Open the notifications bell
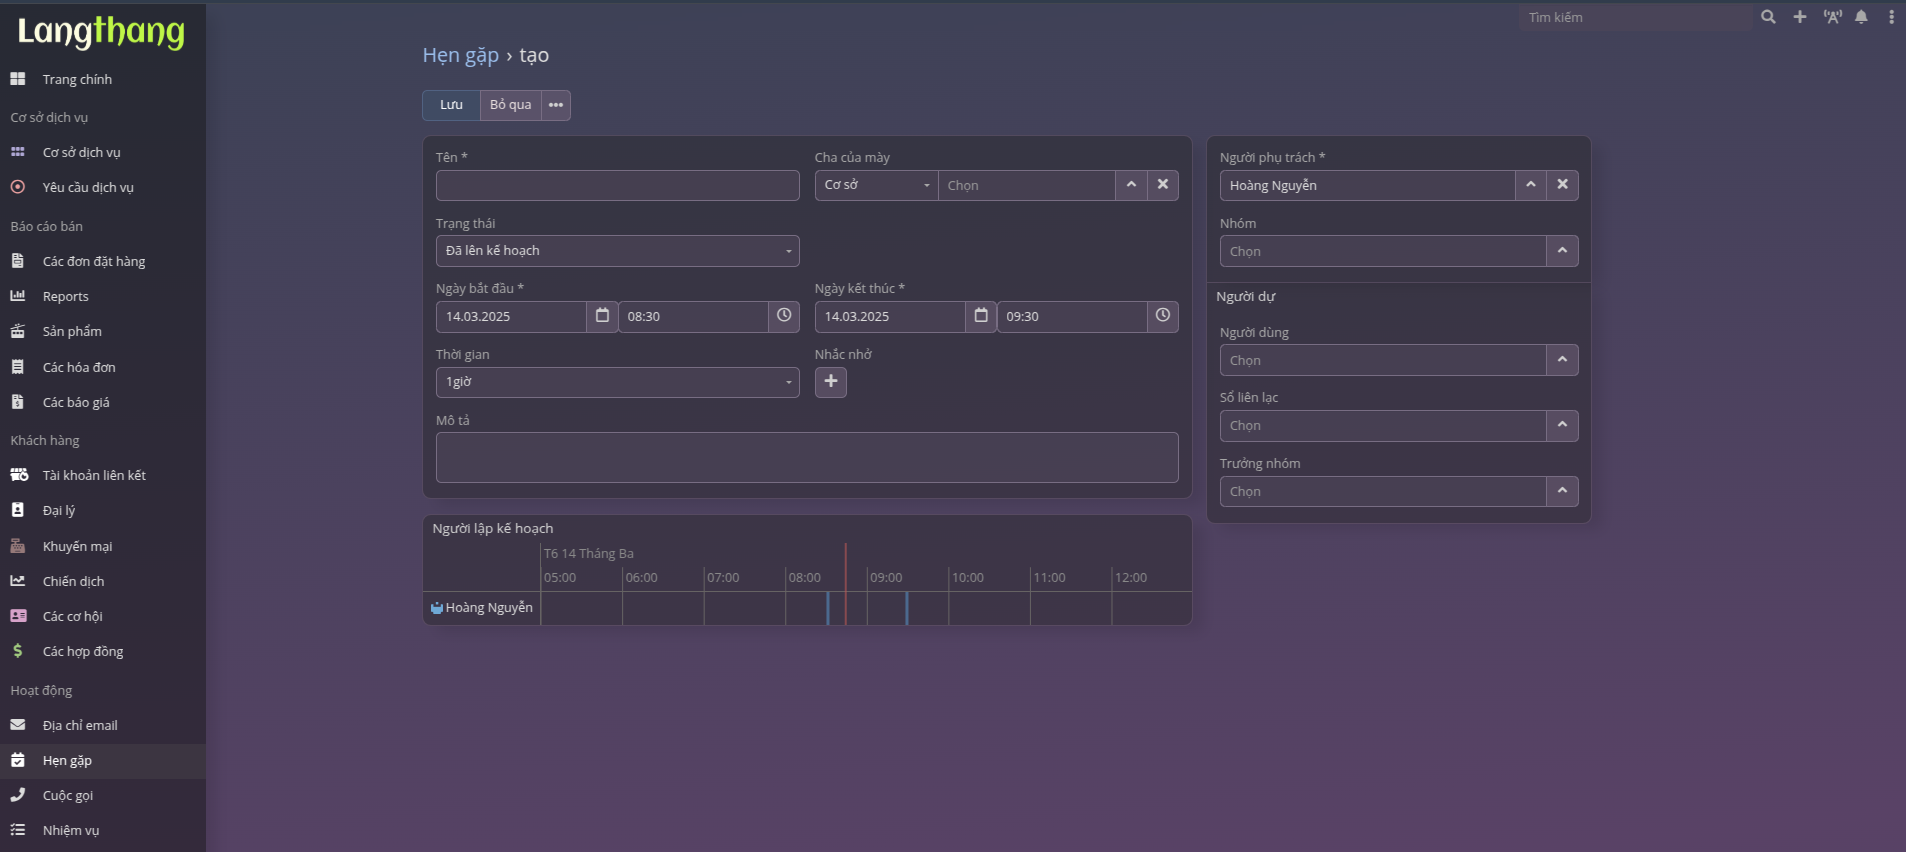The width and height of the screenshot is (1906, 852). pos(1861,17)
